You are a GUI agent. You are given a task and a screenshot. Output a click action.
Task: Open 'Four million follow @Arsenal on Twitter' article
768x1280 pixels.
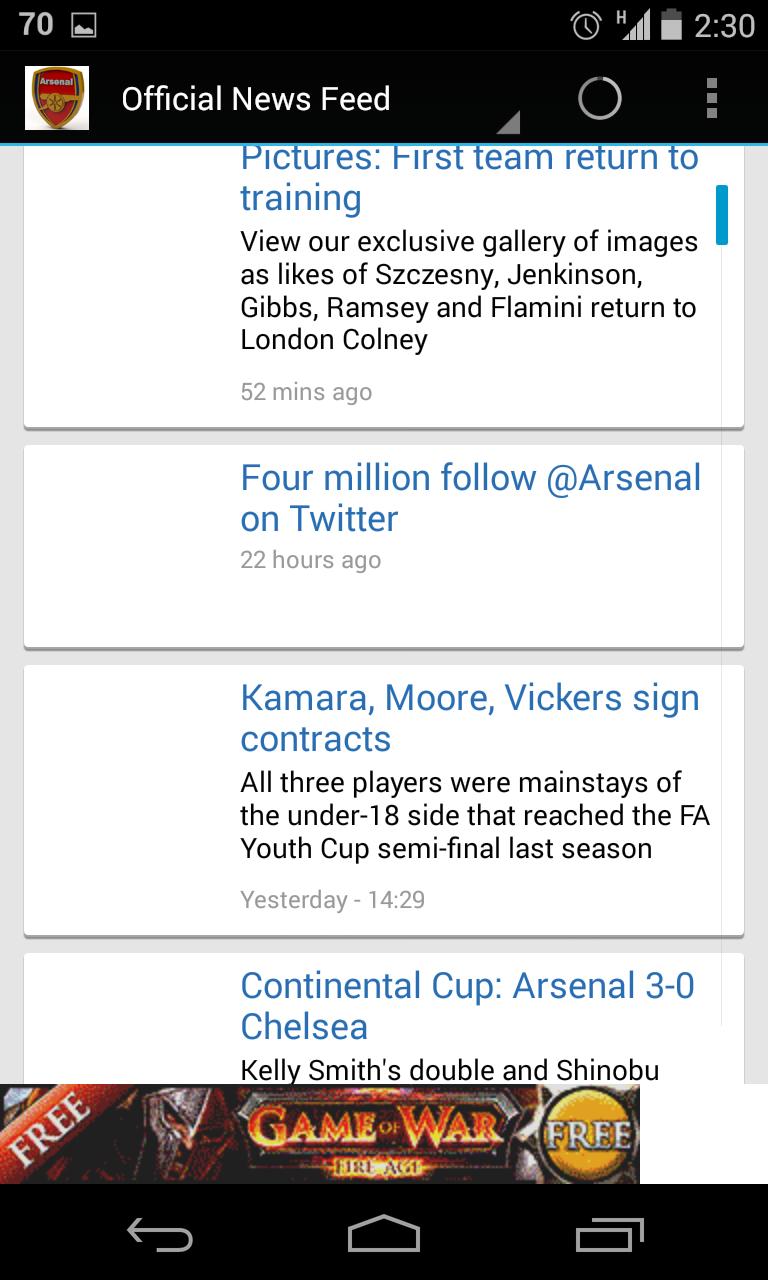tap(383, 545)
